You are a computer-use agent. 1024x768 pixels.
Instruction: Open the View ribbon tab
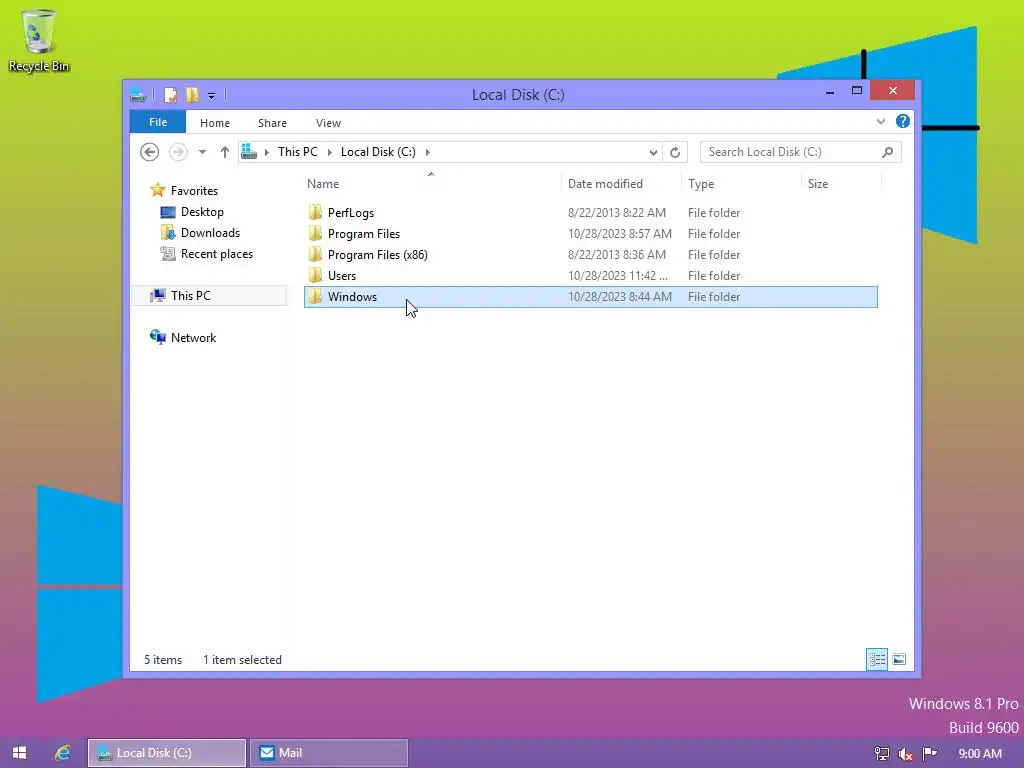pos(328,123)
